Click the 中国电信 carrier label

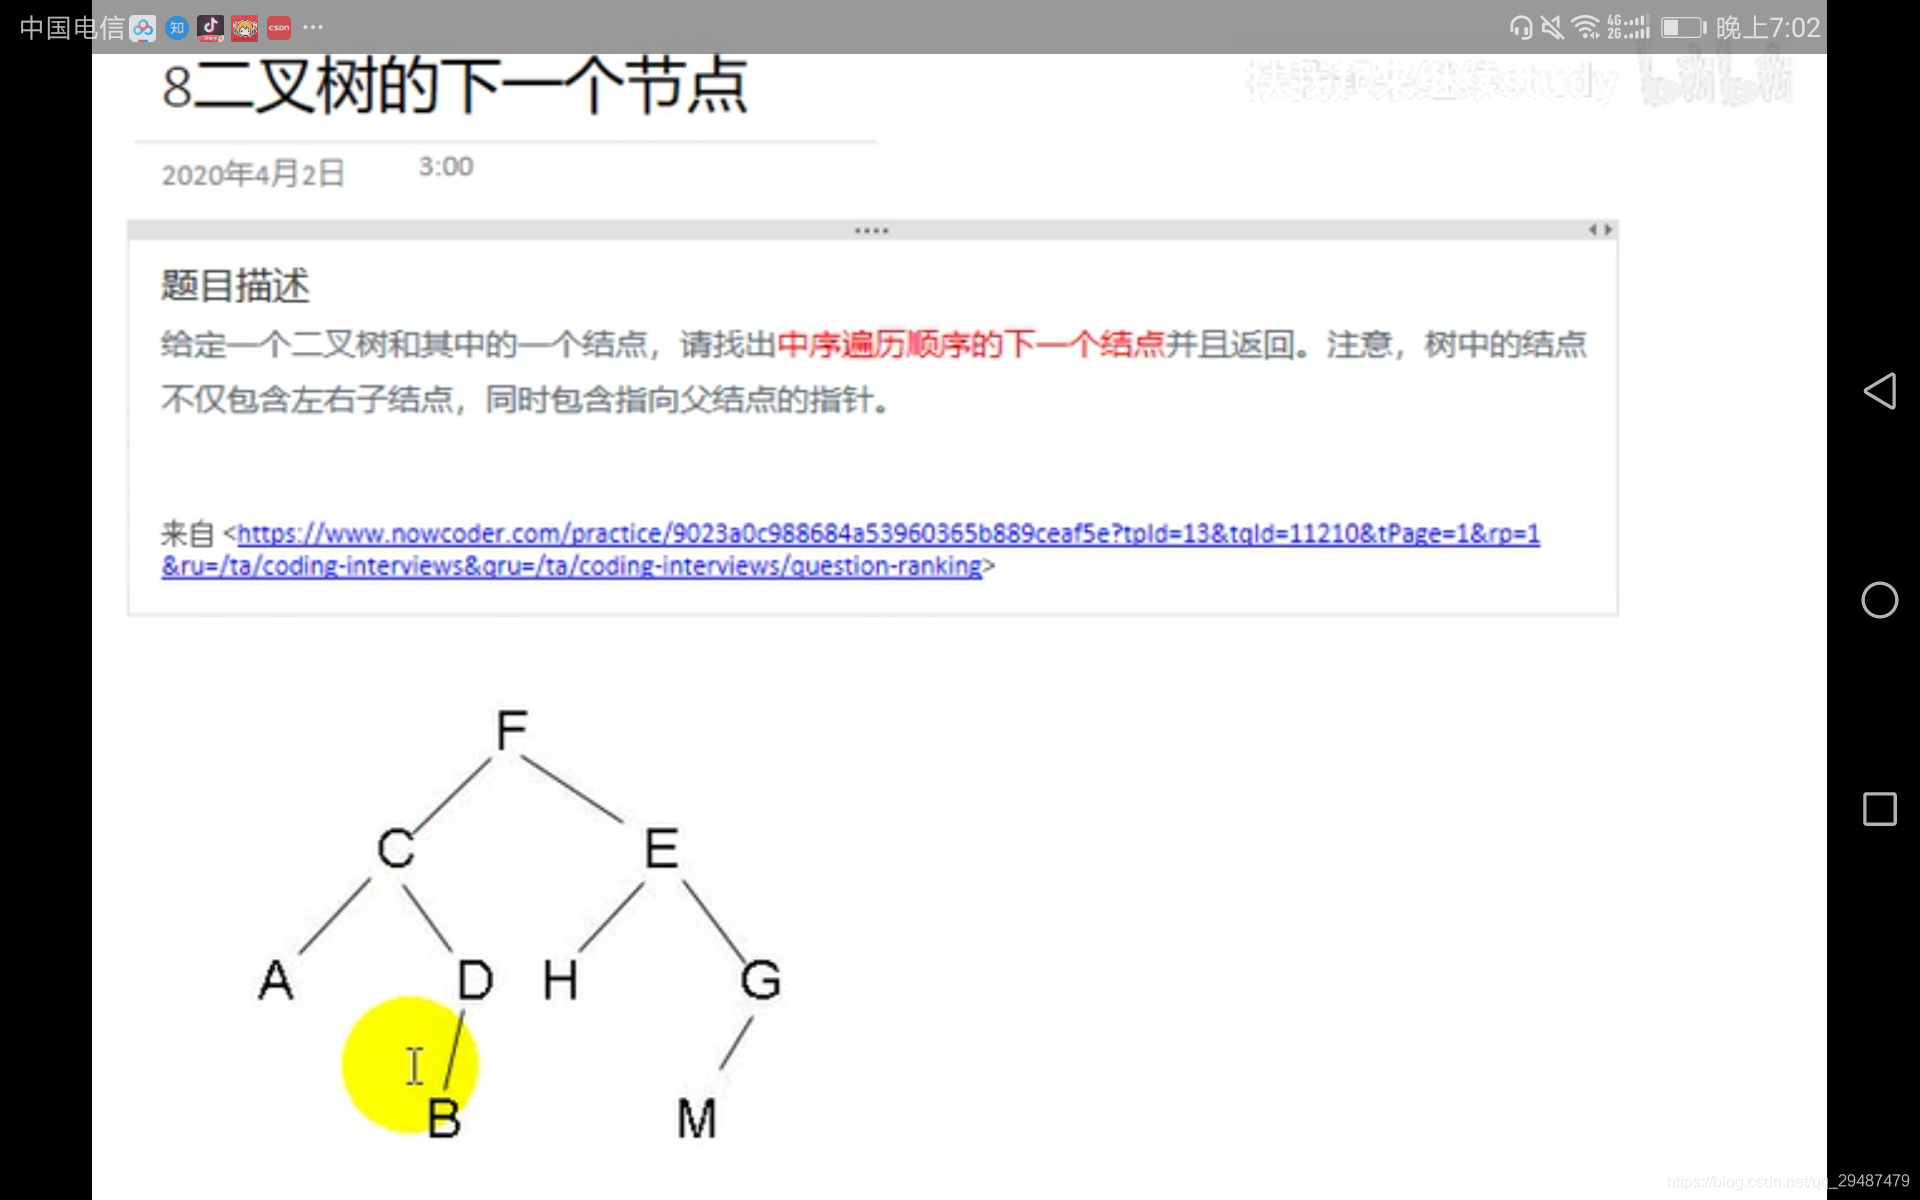[71, 28]
